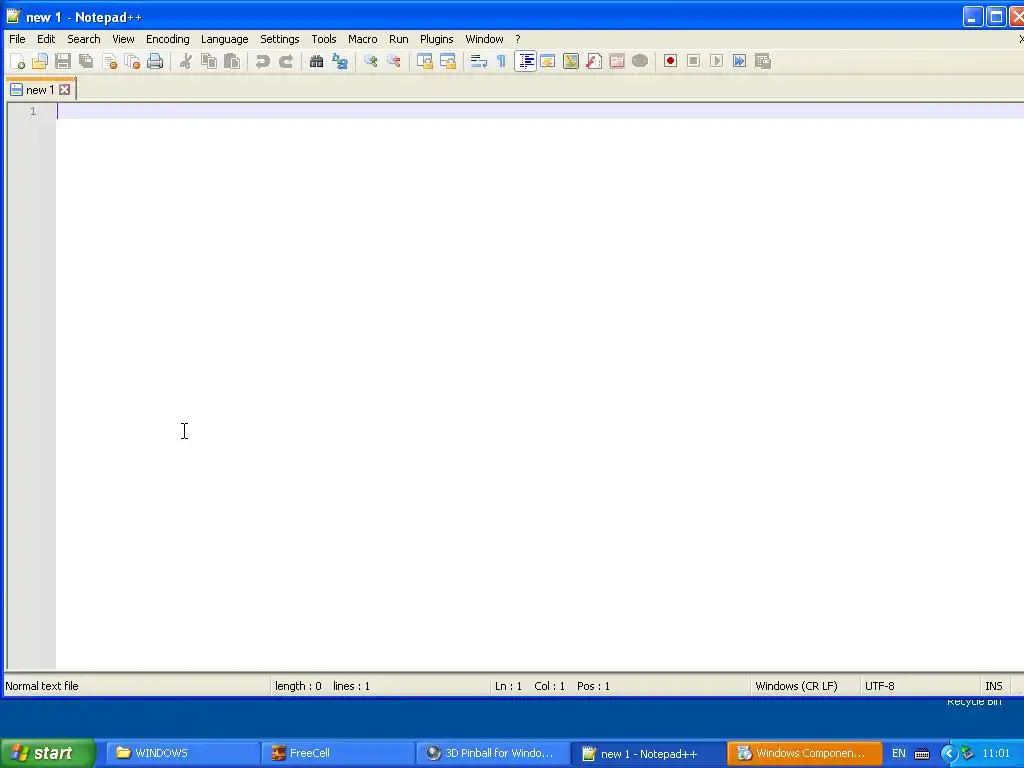This screenshot has height=768, width=1024.
Task: Click the Save All icon
Action: click(86, 61)
